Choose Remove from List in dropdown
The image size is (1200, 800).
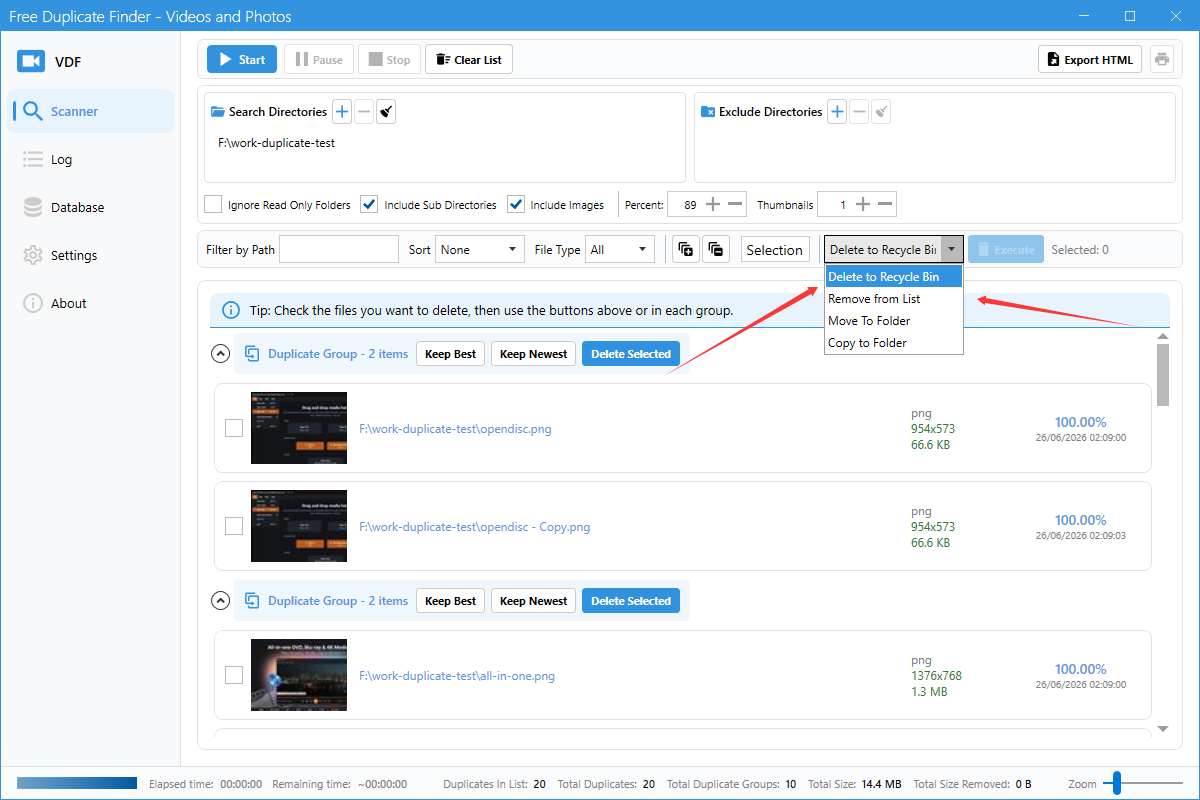click(894, 299)
